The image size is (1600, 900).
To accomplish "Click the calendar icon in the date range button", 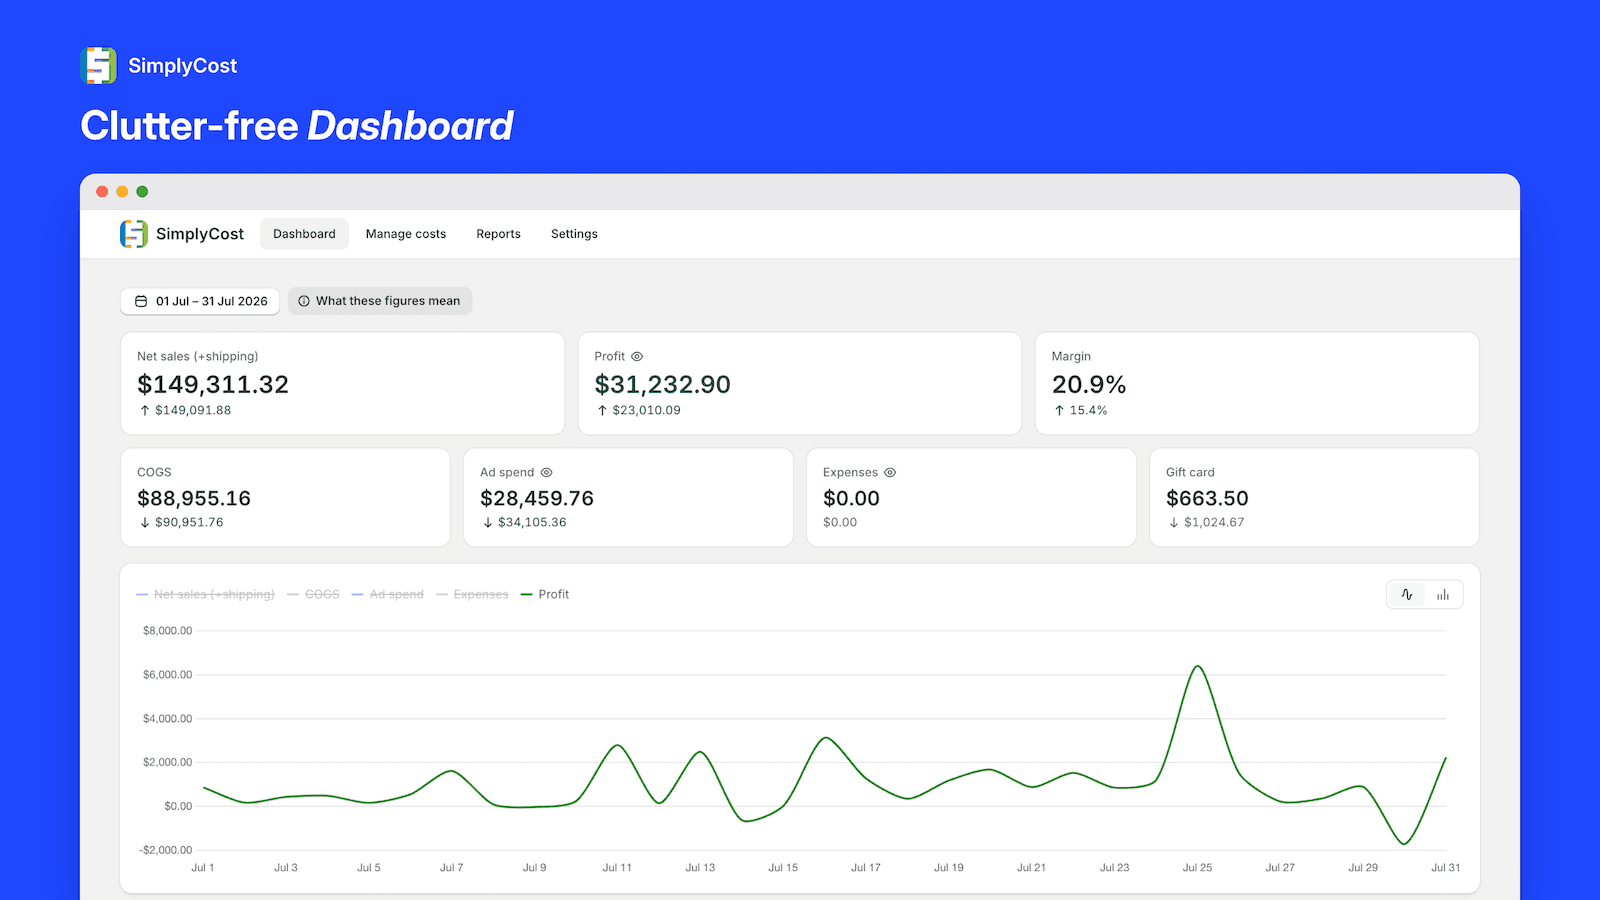I will (x=141, y=301).
